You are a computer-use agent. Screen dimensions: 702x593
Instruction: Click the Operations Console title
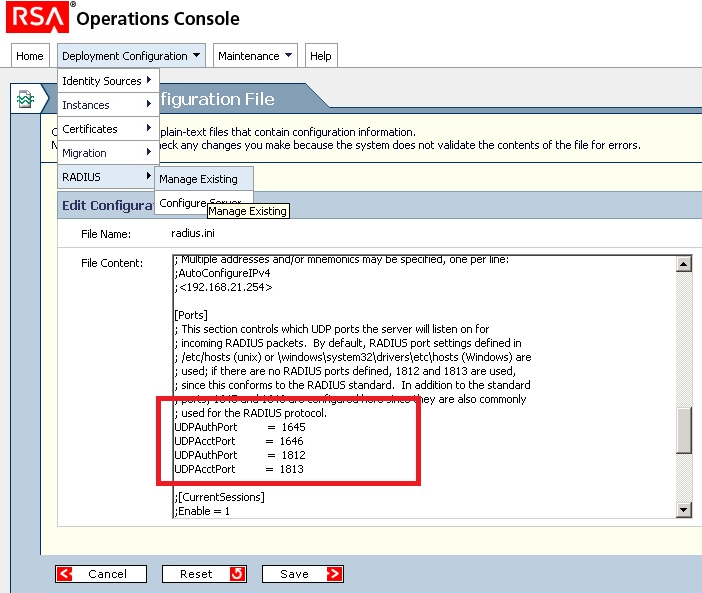click(x=158, y=19)
